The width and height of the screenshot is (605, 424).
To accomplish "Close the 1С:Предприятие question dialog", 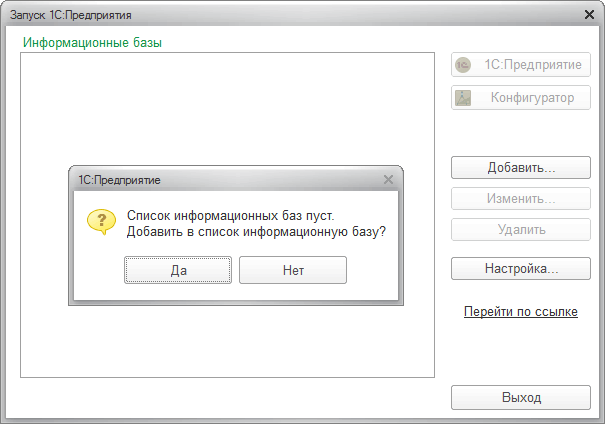I will coord(388,180).
